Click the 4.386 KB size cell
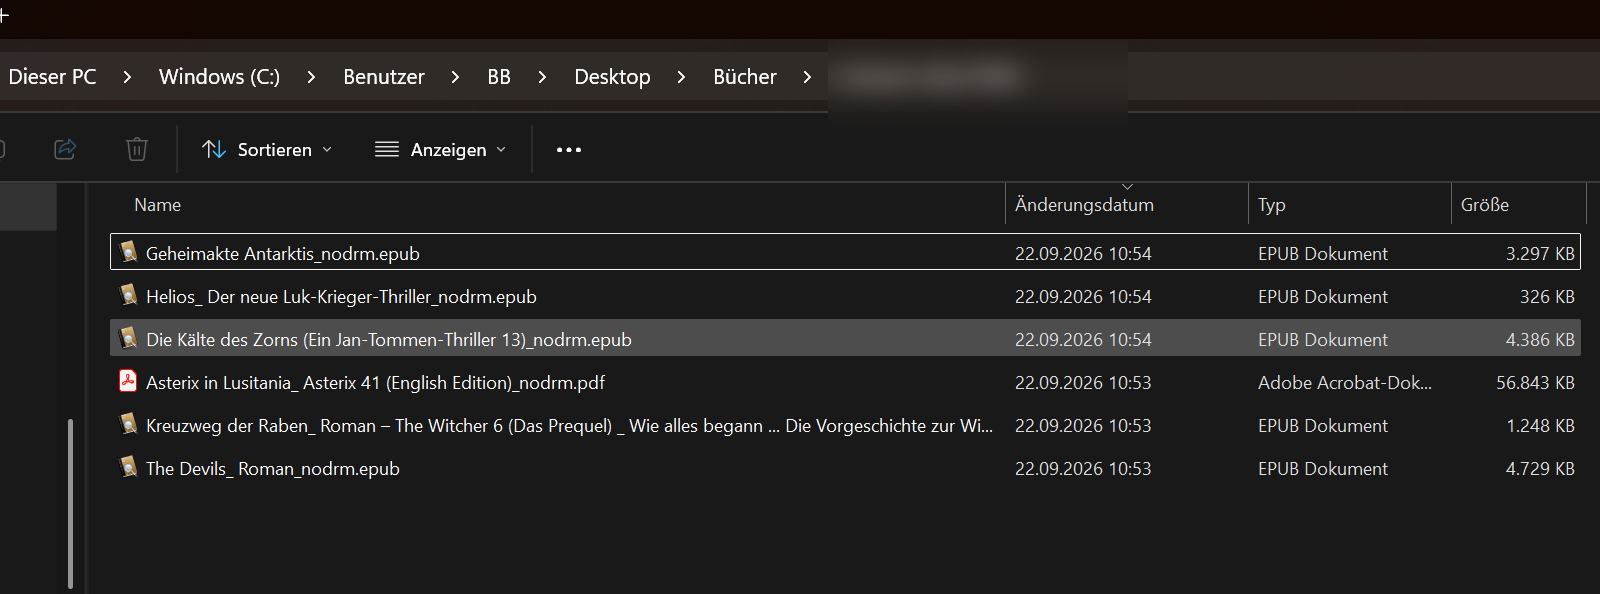The height and width of the screenshot is (594, 1600). pyautogui.click(x=1540, y=340)
